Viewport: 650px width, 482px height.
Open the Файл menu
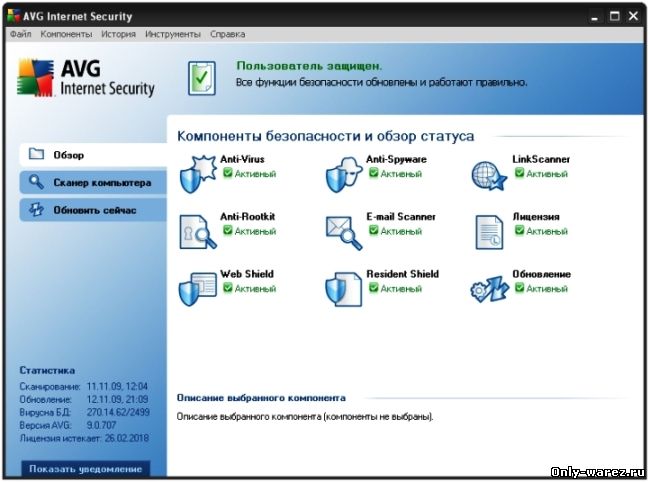coord(20,33)
